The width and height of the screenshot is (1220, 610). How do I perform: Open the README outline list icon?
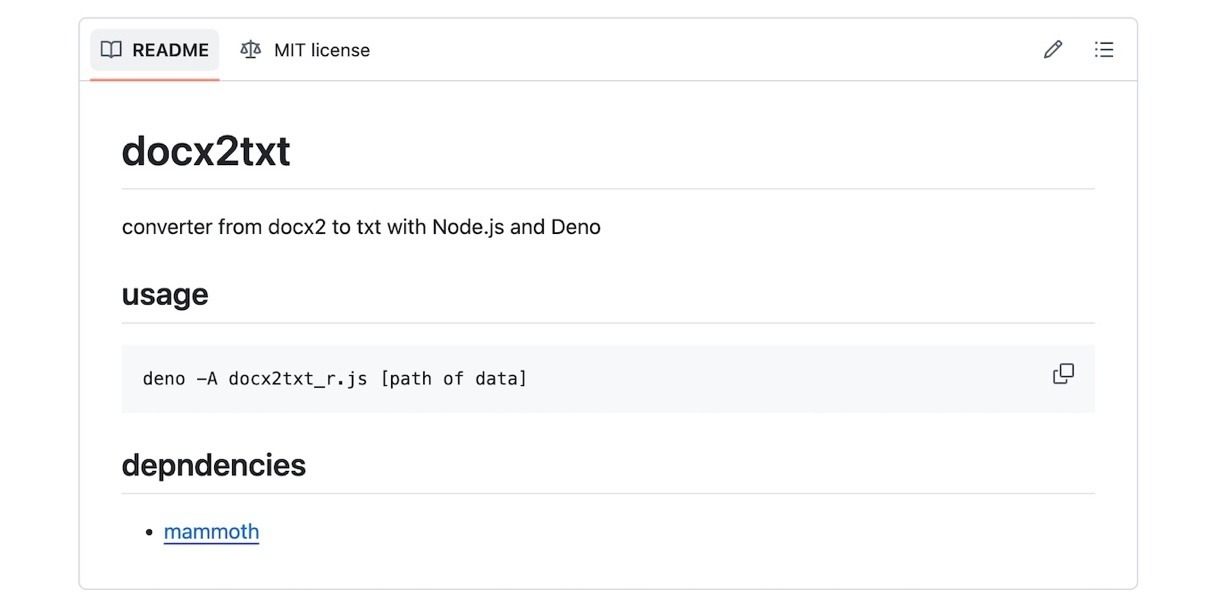pyautogui.click(x=1104, y=50)
